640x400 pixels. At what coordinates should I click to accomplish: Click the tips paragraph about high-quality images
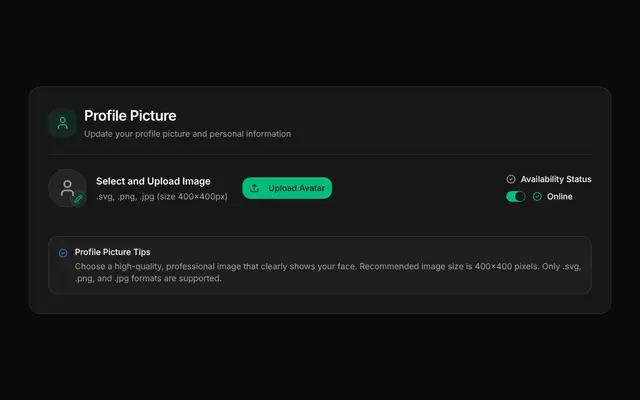(328, 272)
